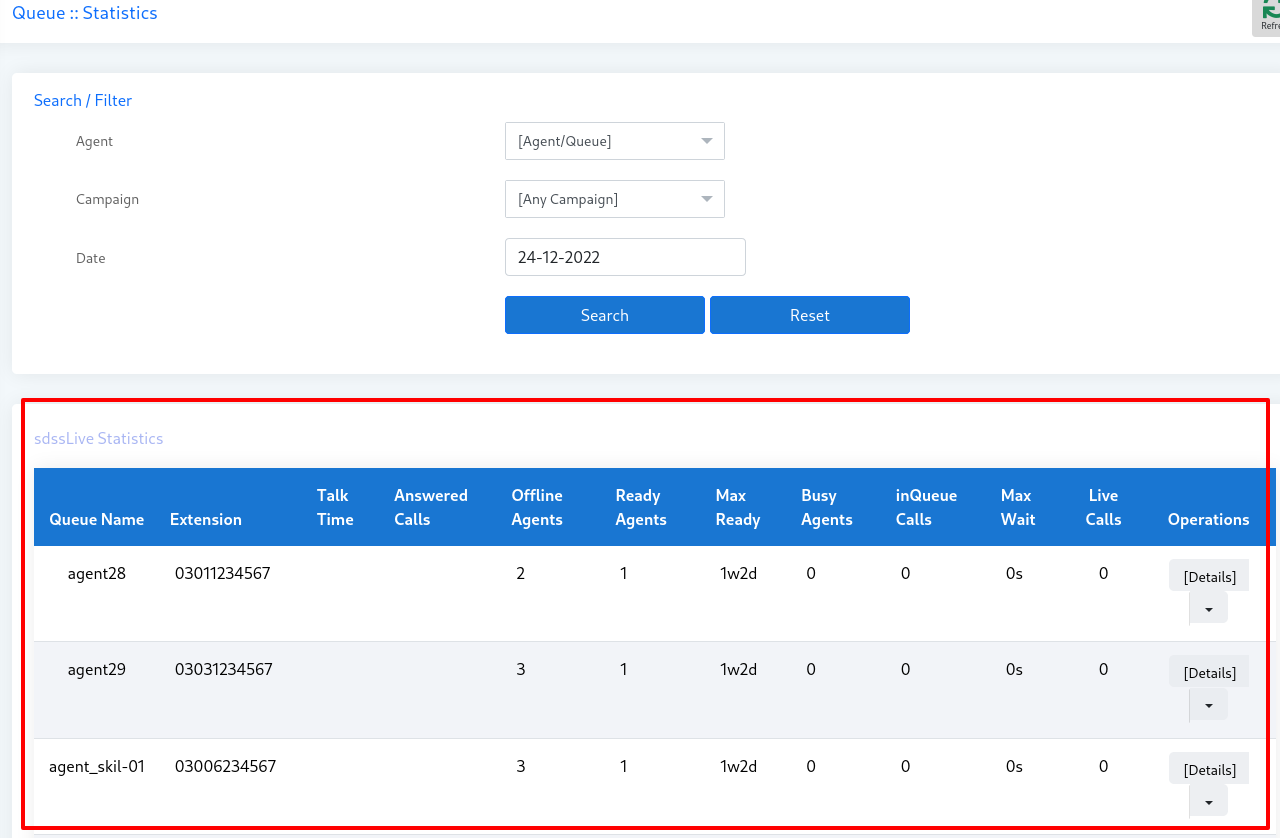Screen dimensions: 1280x838
Task: Click the Ready Agents column header
Action: coord(641,507)
